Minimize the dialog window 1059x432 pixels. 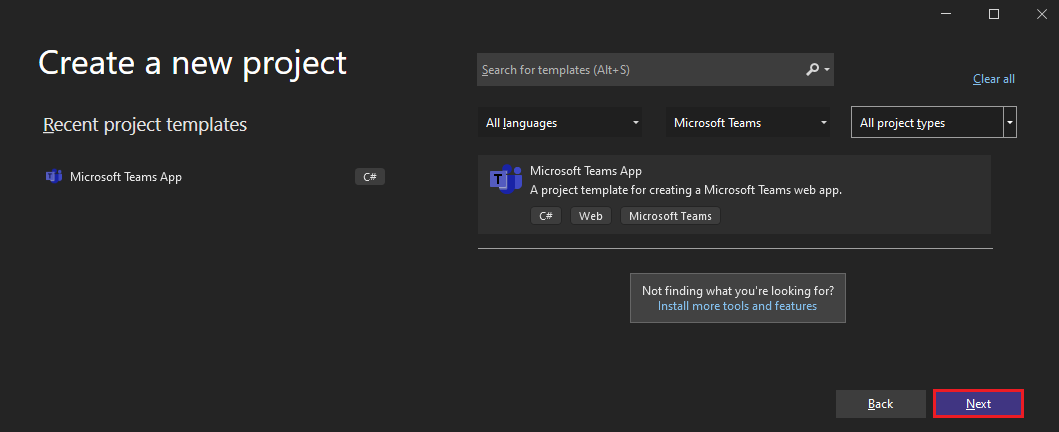(946, 14)
